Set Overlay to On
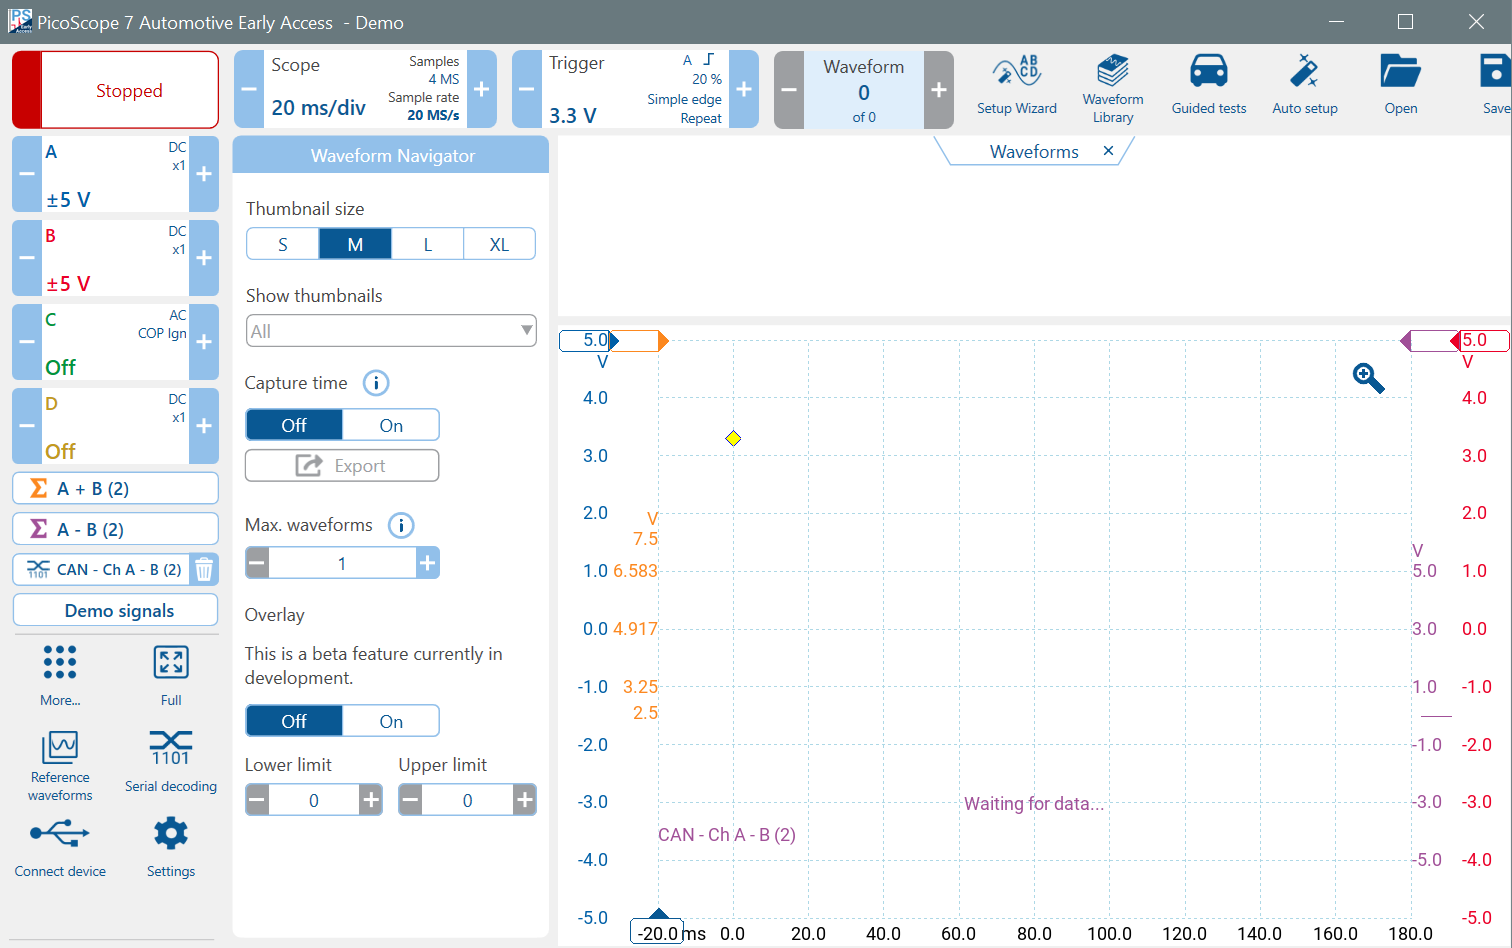The width and height of the screenshot is (1512, 948). (x=391, y=721)
